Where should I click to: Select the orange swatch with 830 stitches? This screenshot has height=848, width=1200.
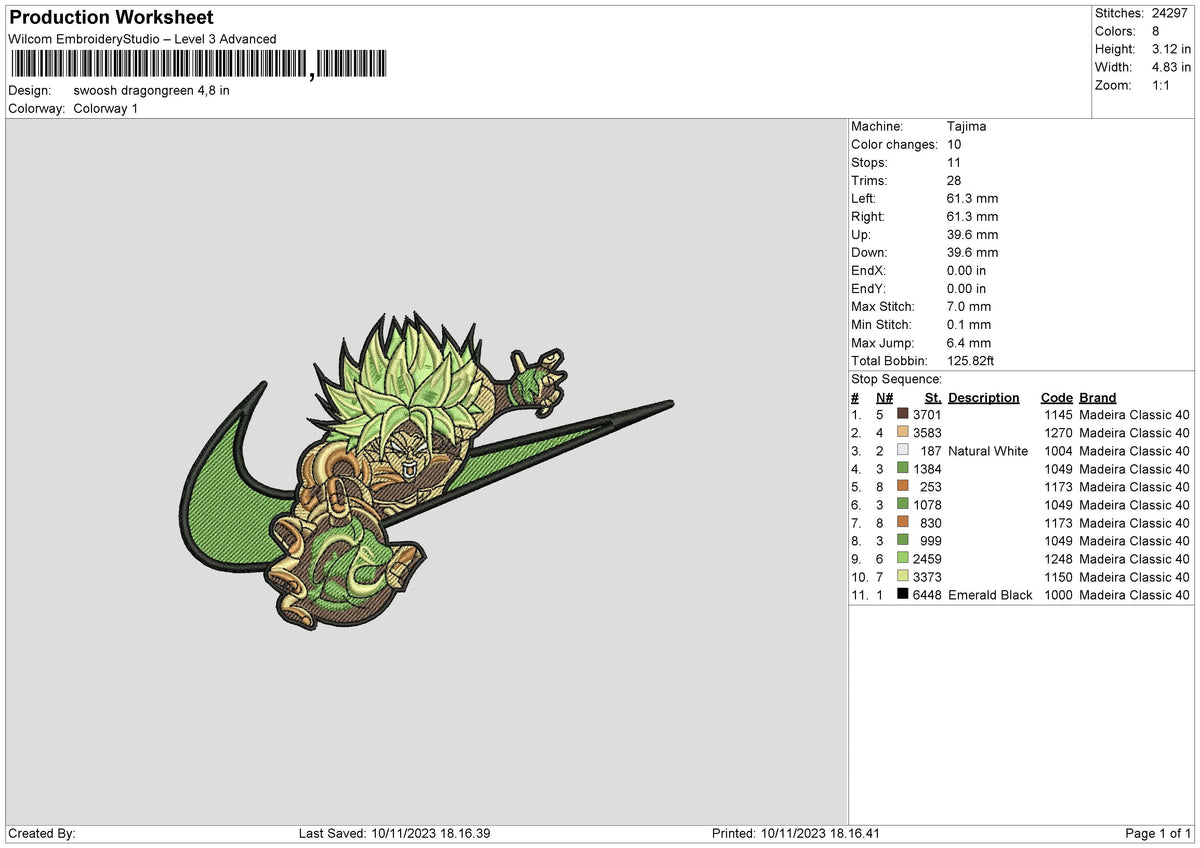coord(903,522)
